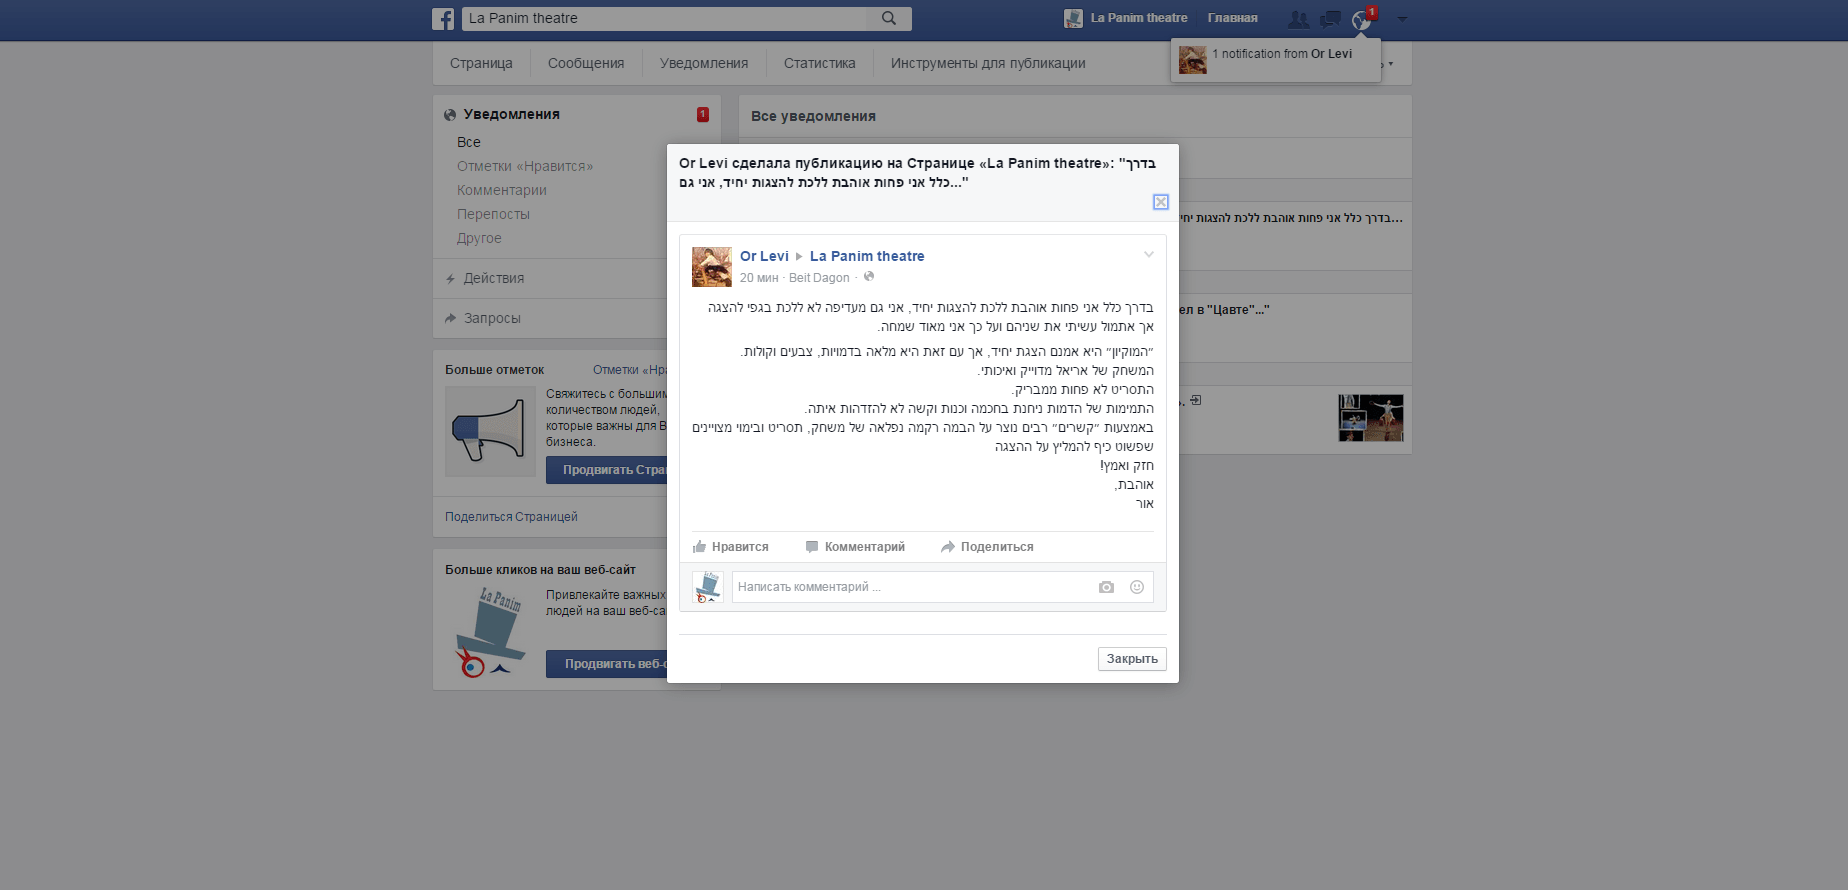
Task: Like the post with Нравится
Action: point(731,547)
